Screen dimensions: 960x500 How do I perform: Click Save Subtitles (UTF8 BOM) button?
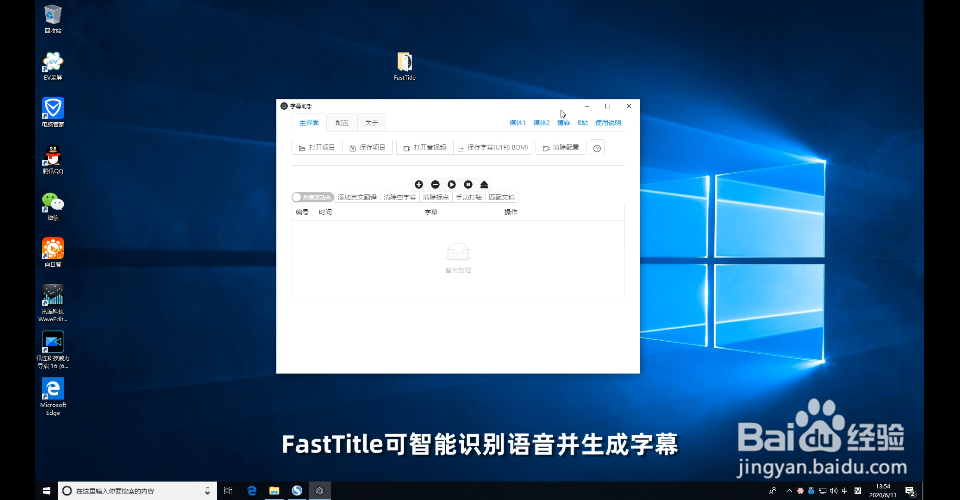(x=493, y=147)
